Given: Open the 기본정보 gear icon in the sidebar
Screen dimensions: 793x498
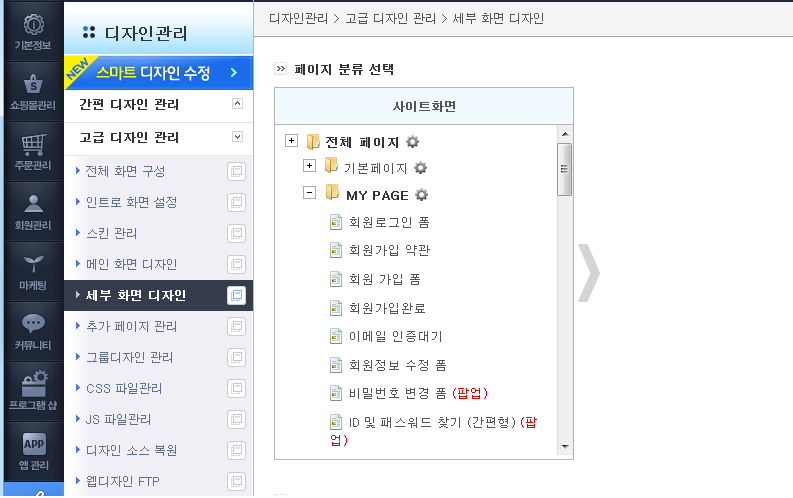Looking at the screenshot, I should tap(33, 25).
